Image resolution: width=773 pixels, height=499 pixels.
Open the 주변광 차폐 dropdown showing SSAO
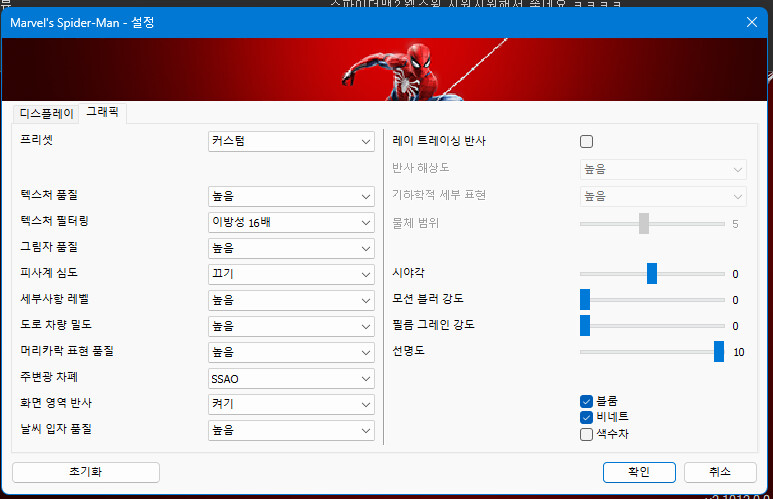point(291,379)
